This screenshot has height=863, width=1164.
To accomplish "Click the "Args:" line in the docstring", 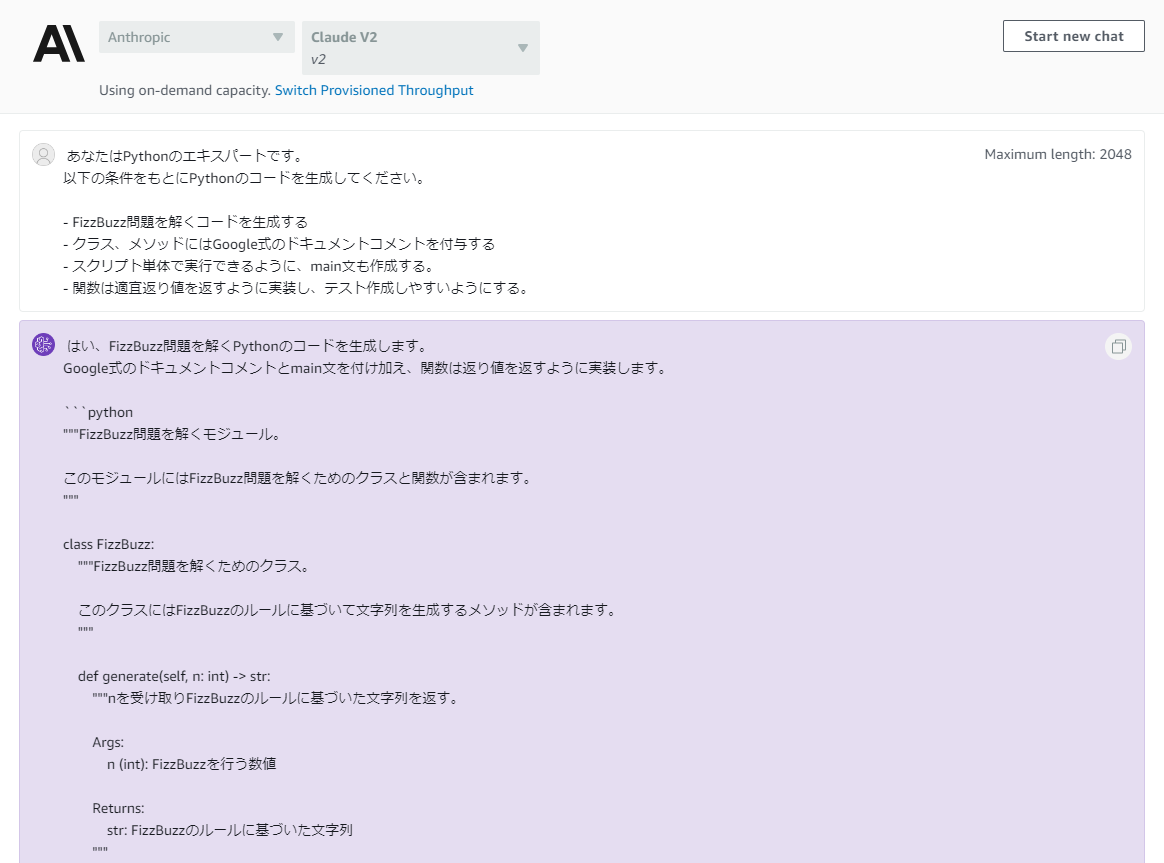I will coord(108,743).
